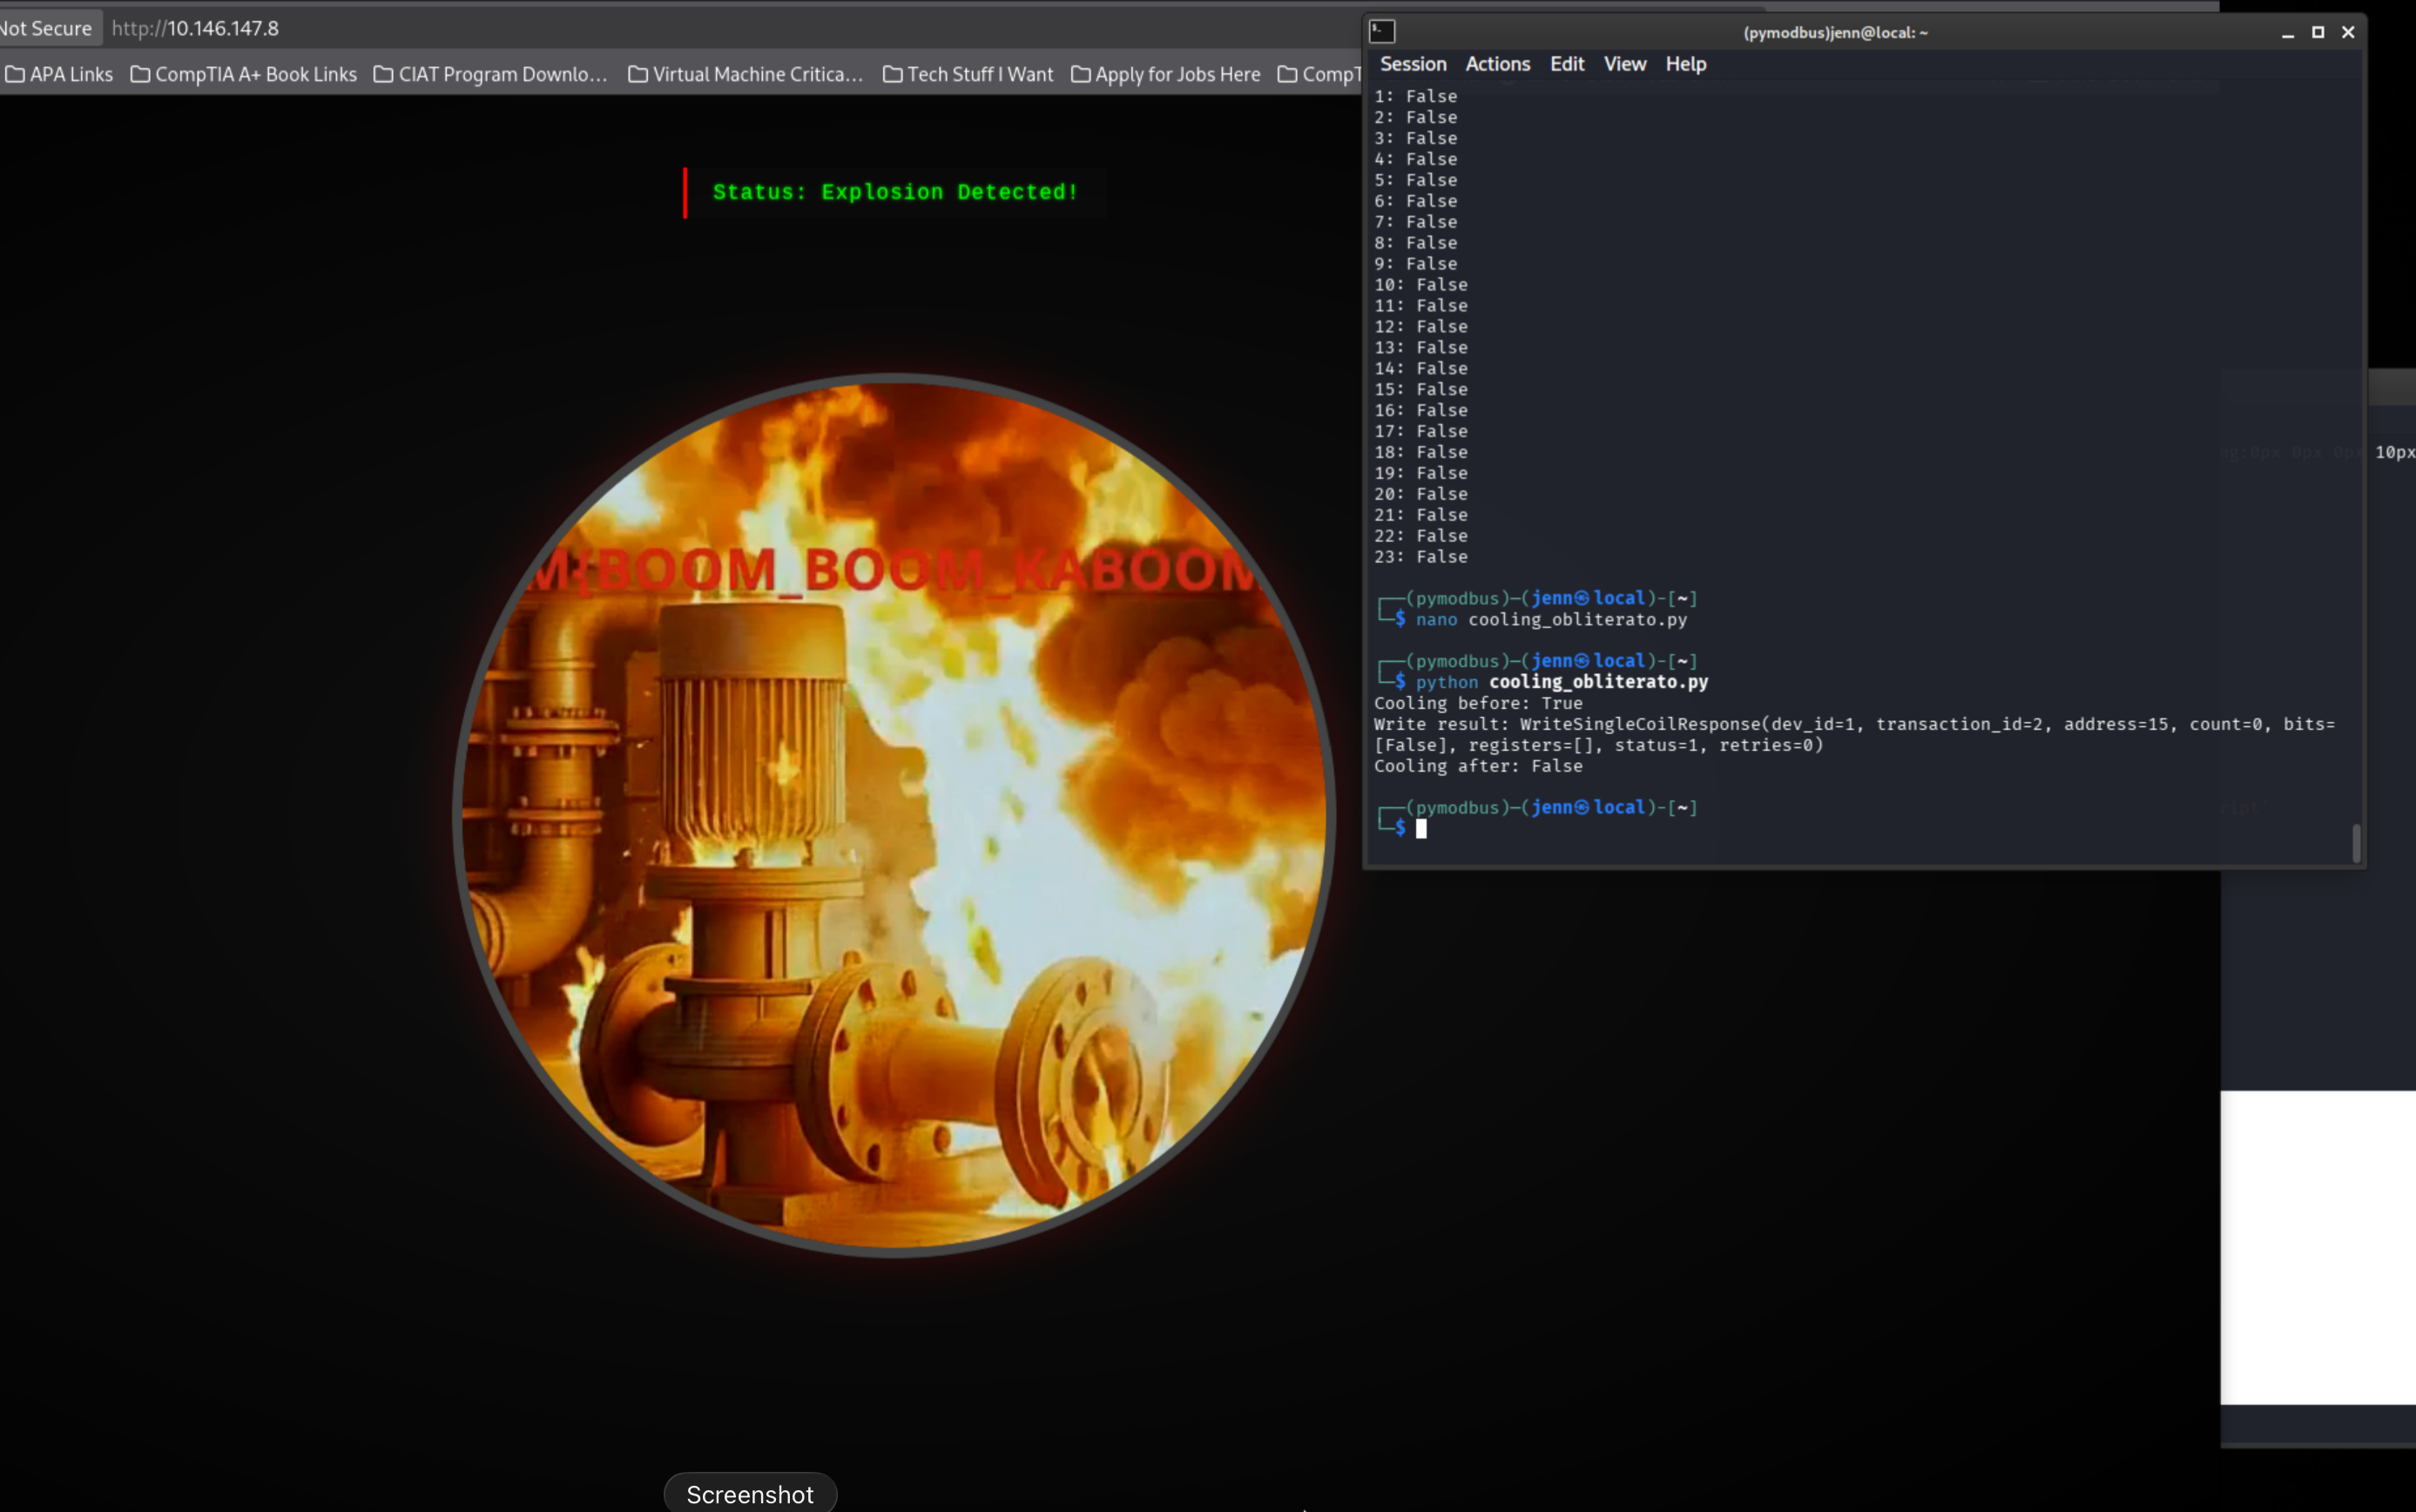Close the pymodbus terminal window
Image resolution: width=2416 pixels, height=1512 pixels.
pos(2348,33)
